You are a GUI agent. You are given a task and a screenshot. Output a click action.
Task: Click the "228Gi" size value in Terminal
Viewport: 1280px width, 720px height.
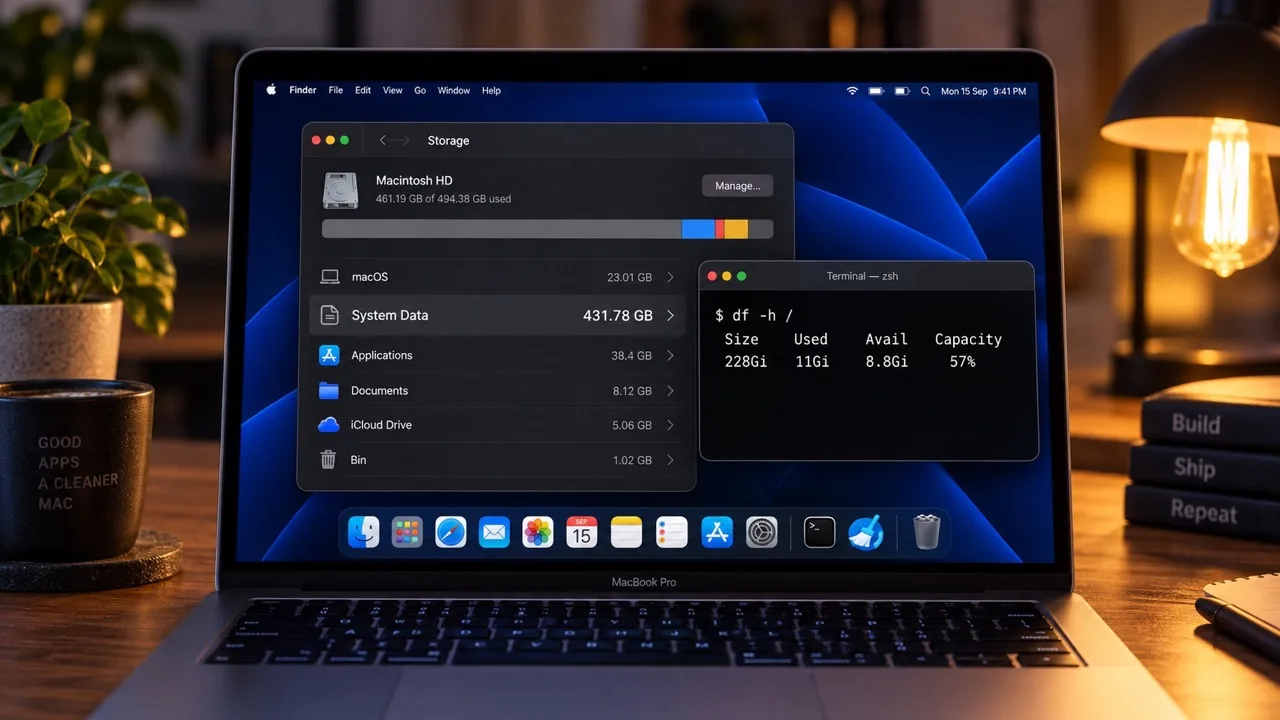[746, 361]
